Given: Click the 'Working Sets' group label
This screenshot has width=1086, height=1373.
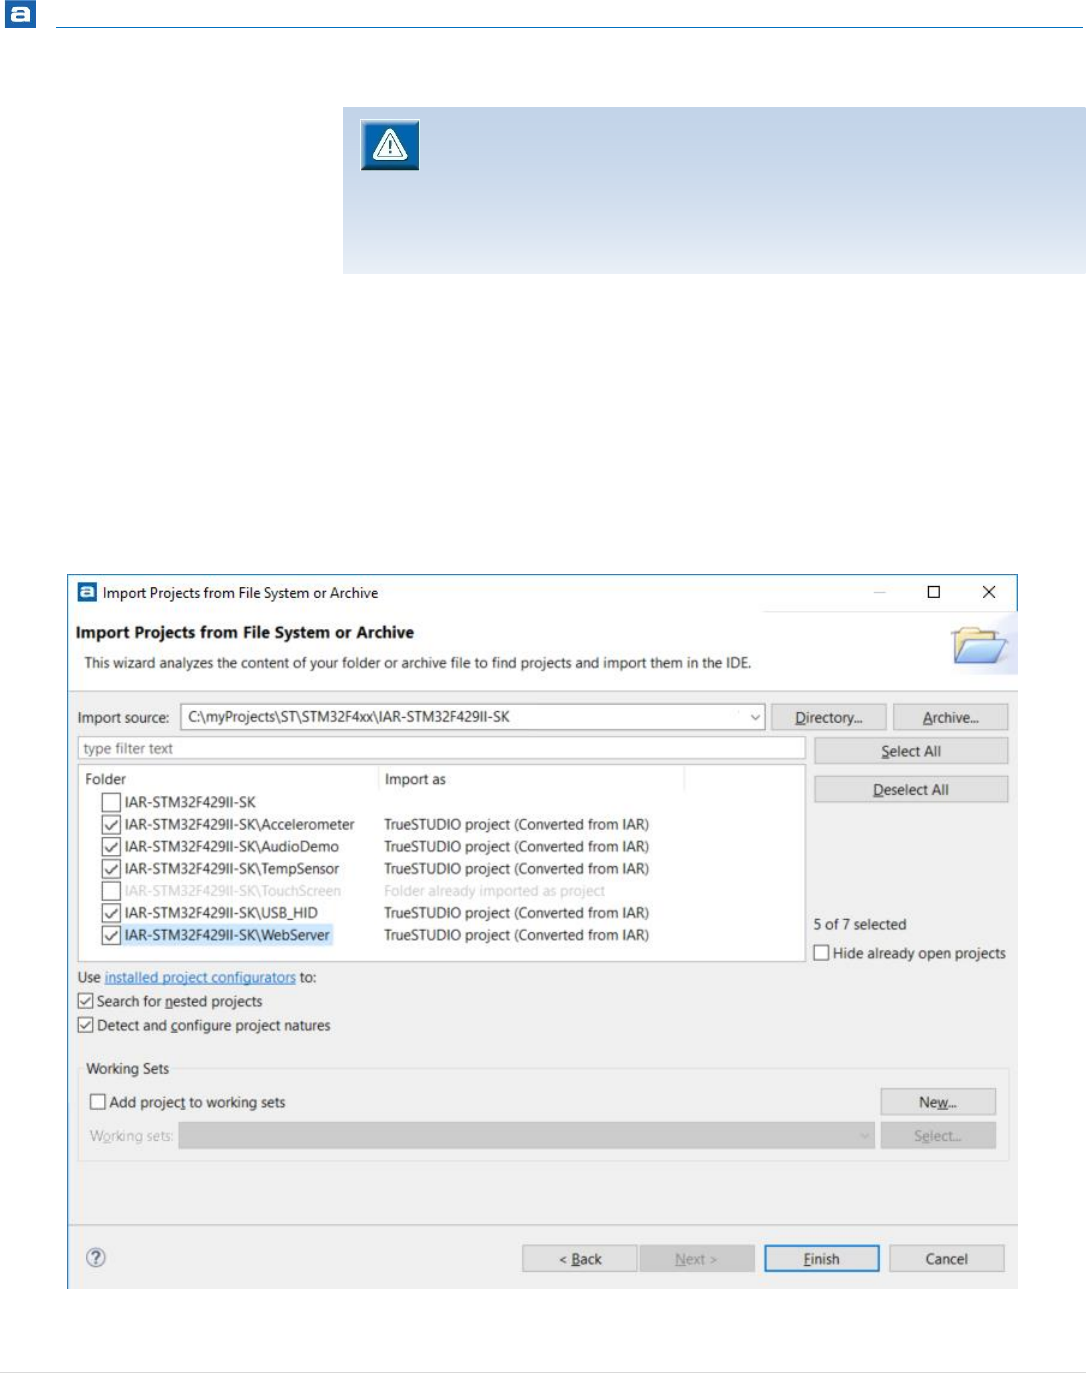Looking at the screenshot, I should (x=128, y=1068).
